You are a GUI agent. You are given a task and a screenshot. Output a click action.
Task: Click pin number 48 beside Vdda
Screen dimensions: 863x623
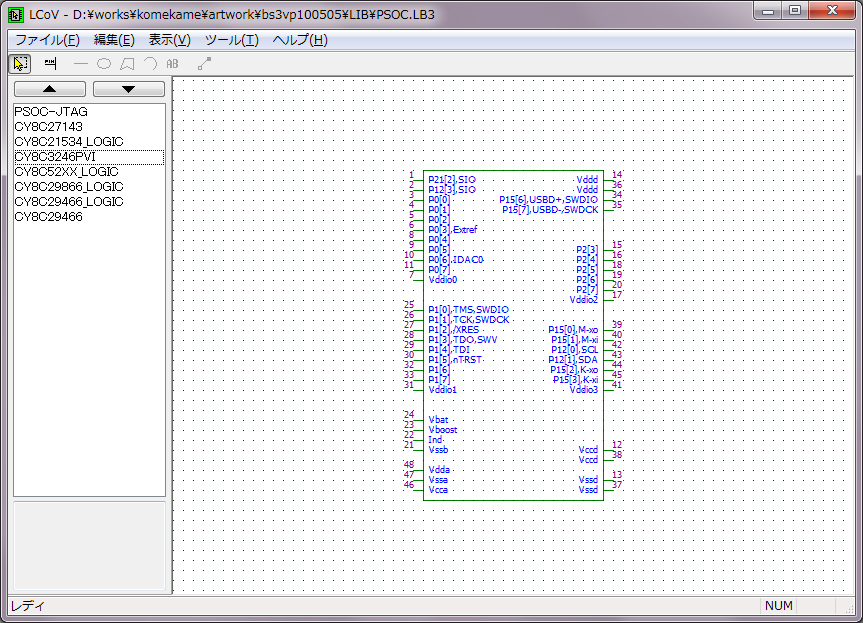(409, 464)
